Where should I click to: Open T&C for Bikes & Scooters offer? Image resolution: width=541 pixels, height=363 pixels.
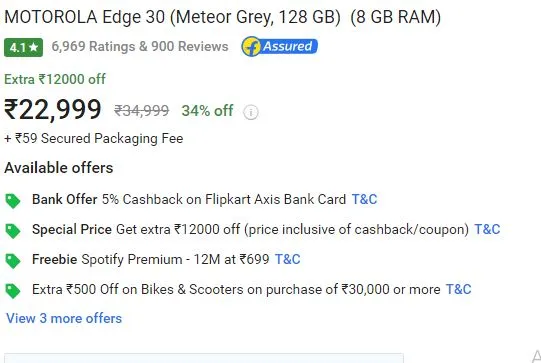459,290
